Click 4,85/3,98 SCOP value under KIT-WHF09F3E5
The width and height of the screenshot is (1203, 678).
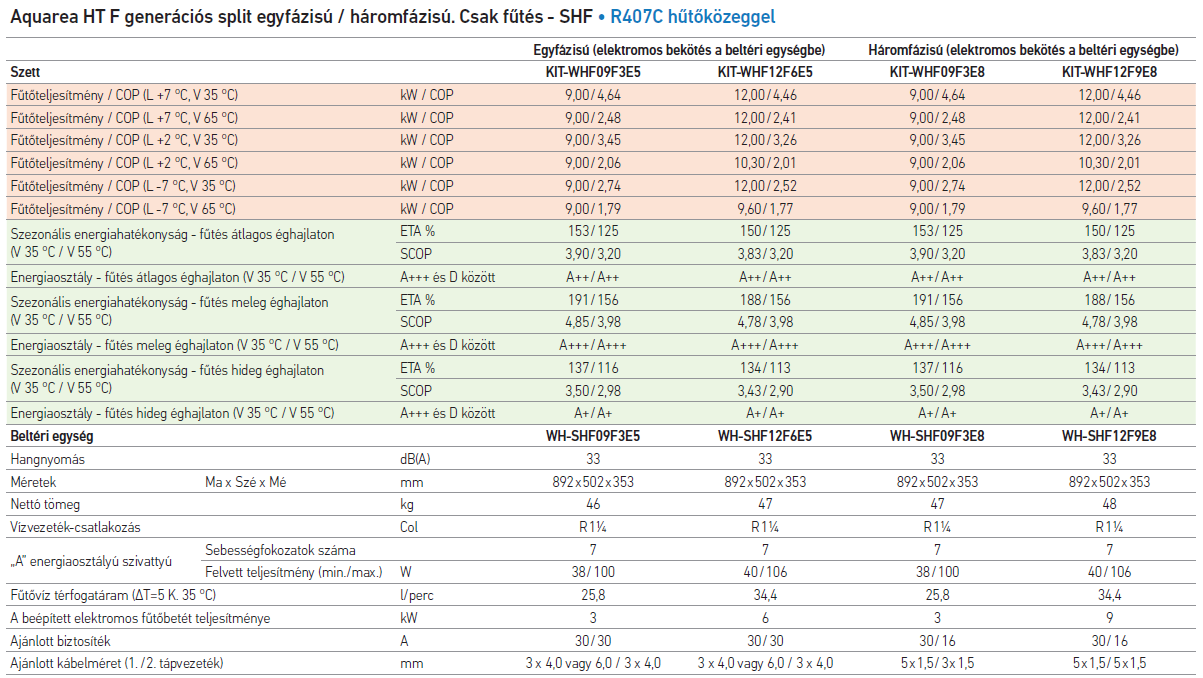[x=593, y=322]
